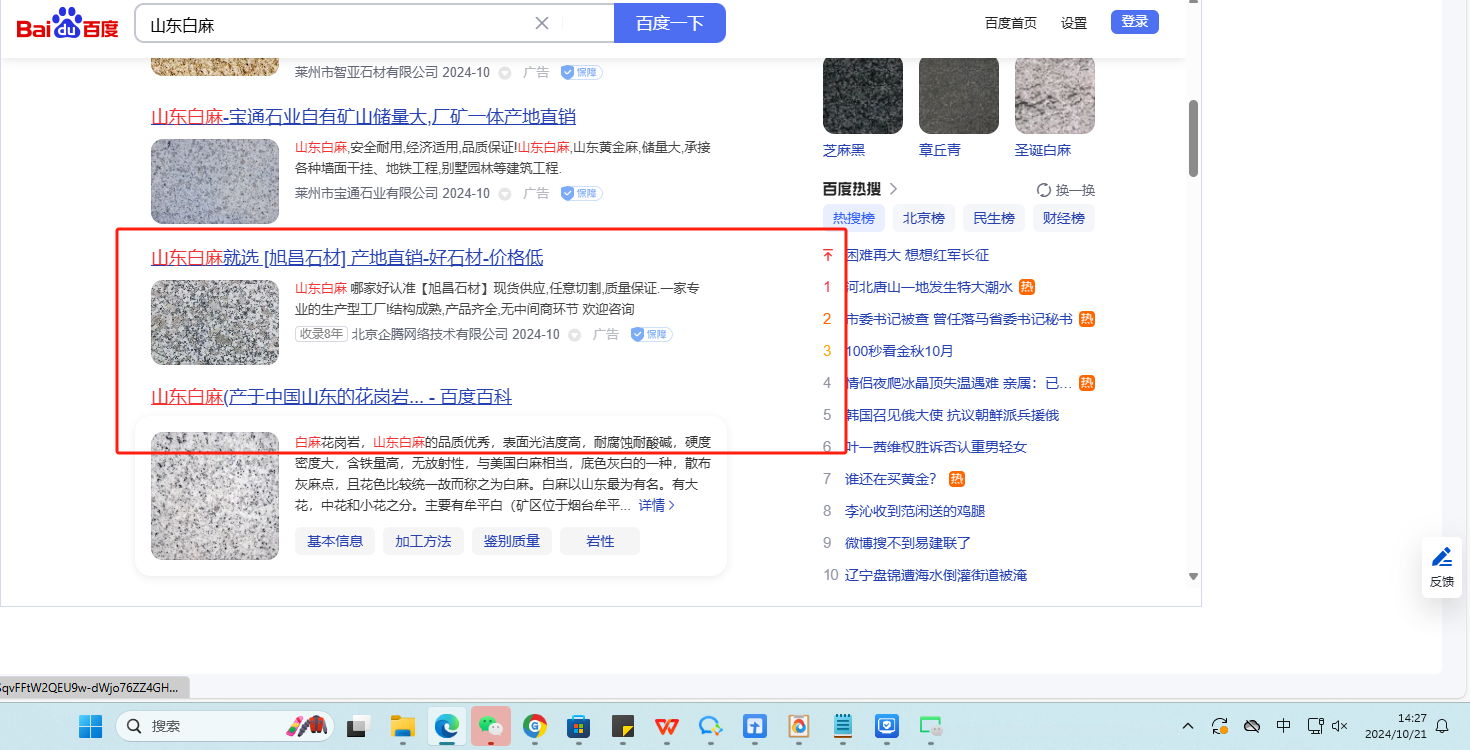Open Google Chrome from taskbar
1470x750 pixels.
[x=535, y=725]
